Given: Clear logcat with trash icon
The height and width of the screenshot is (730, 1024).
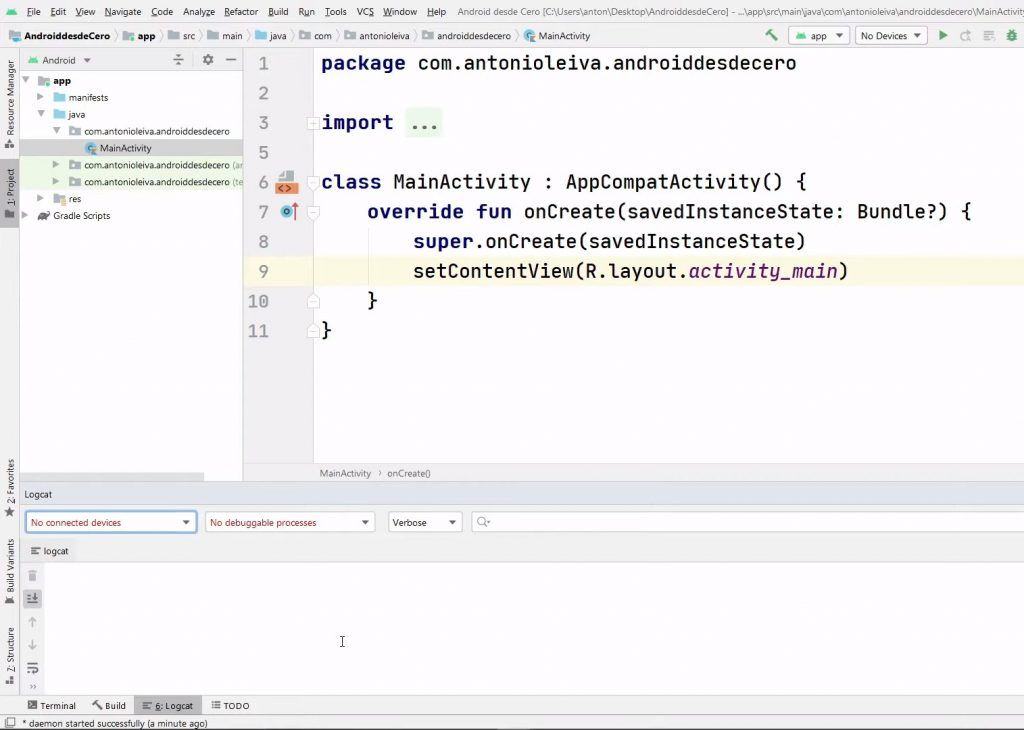Looking at the screenshot, I should click(32, 575).
